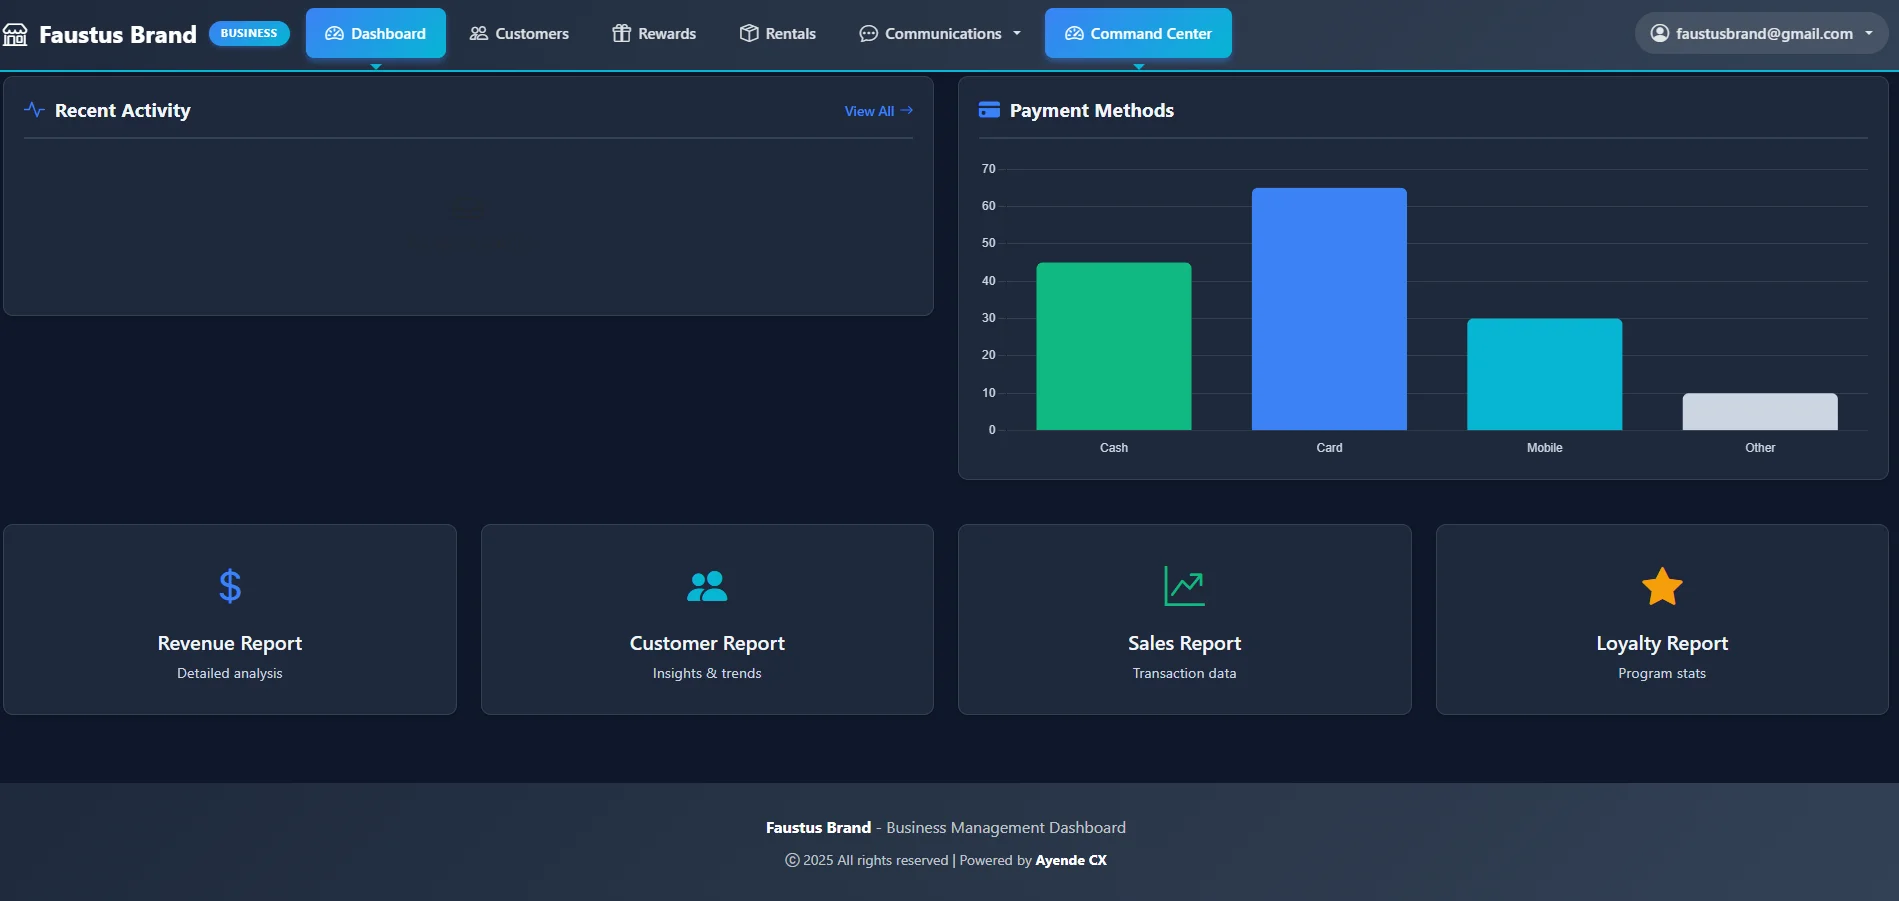The width and height of the screenshot is (1899, 901).
Task: Open the faustusbrand@gmail.com account dropdown
Action: click(1761, 33)
